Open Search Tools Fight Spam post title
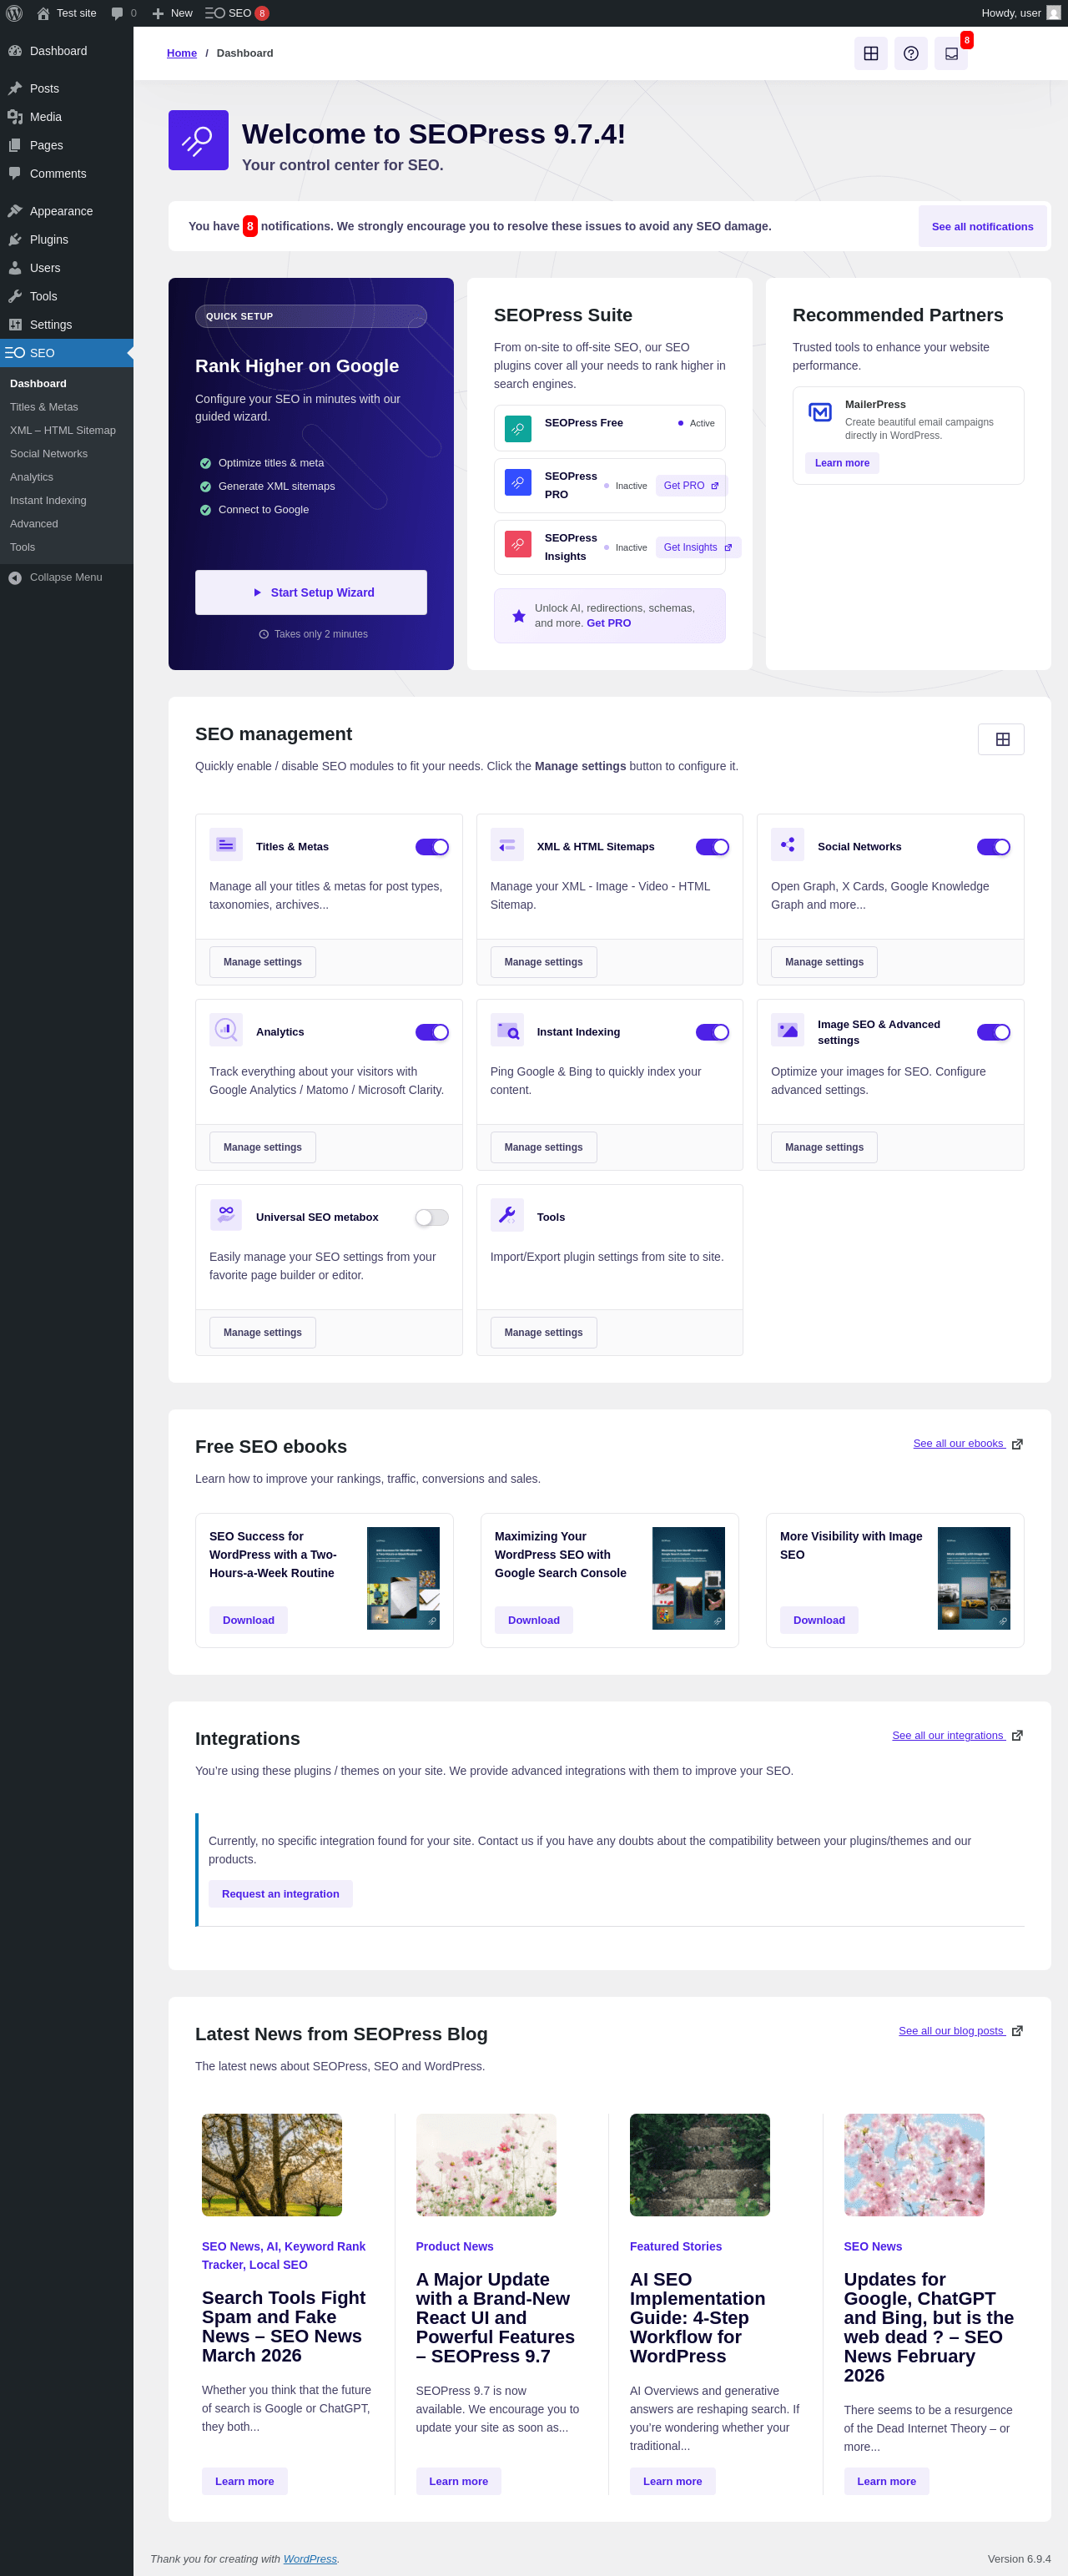The height and width of the screenshot is (2576, 1068). click(284, 2326)
